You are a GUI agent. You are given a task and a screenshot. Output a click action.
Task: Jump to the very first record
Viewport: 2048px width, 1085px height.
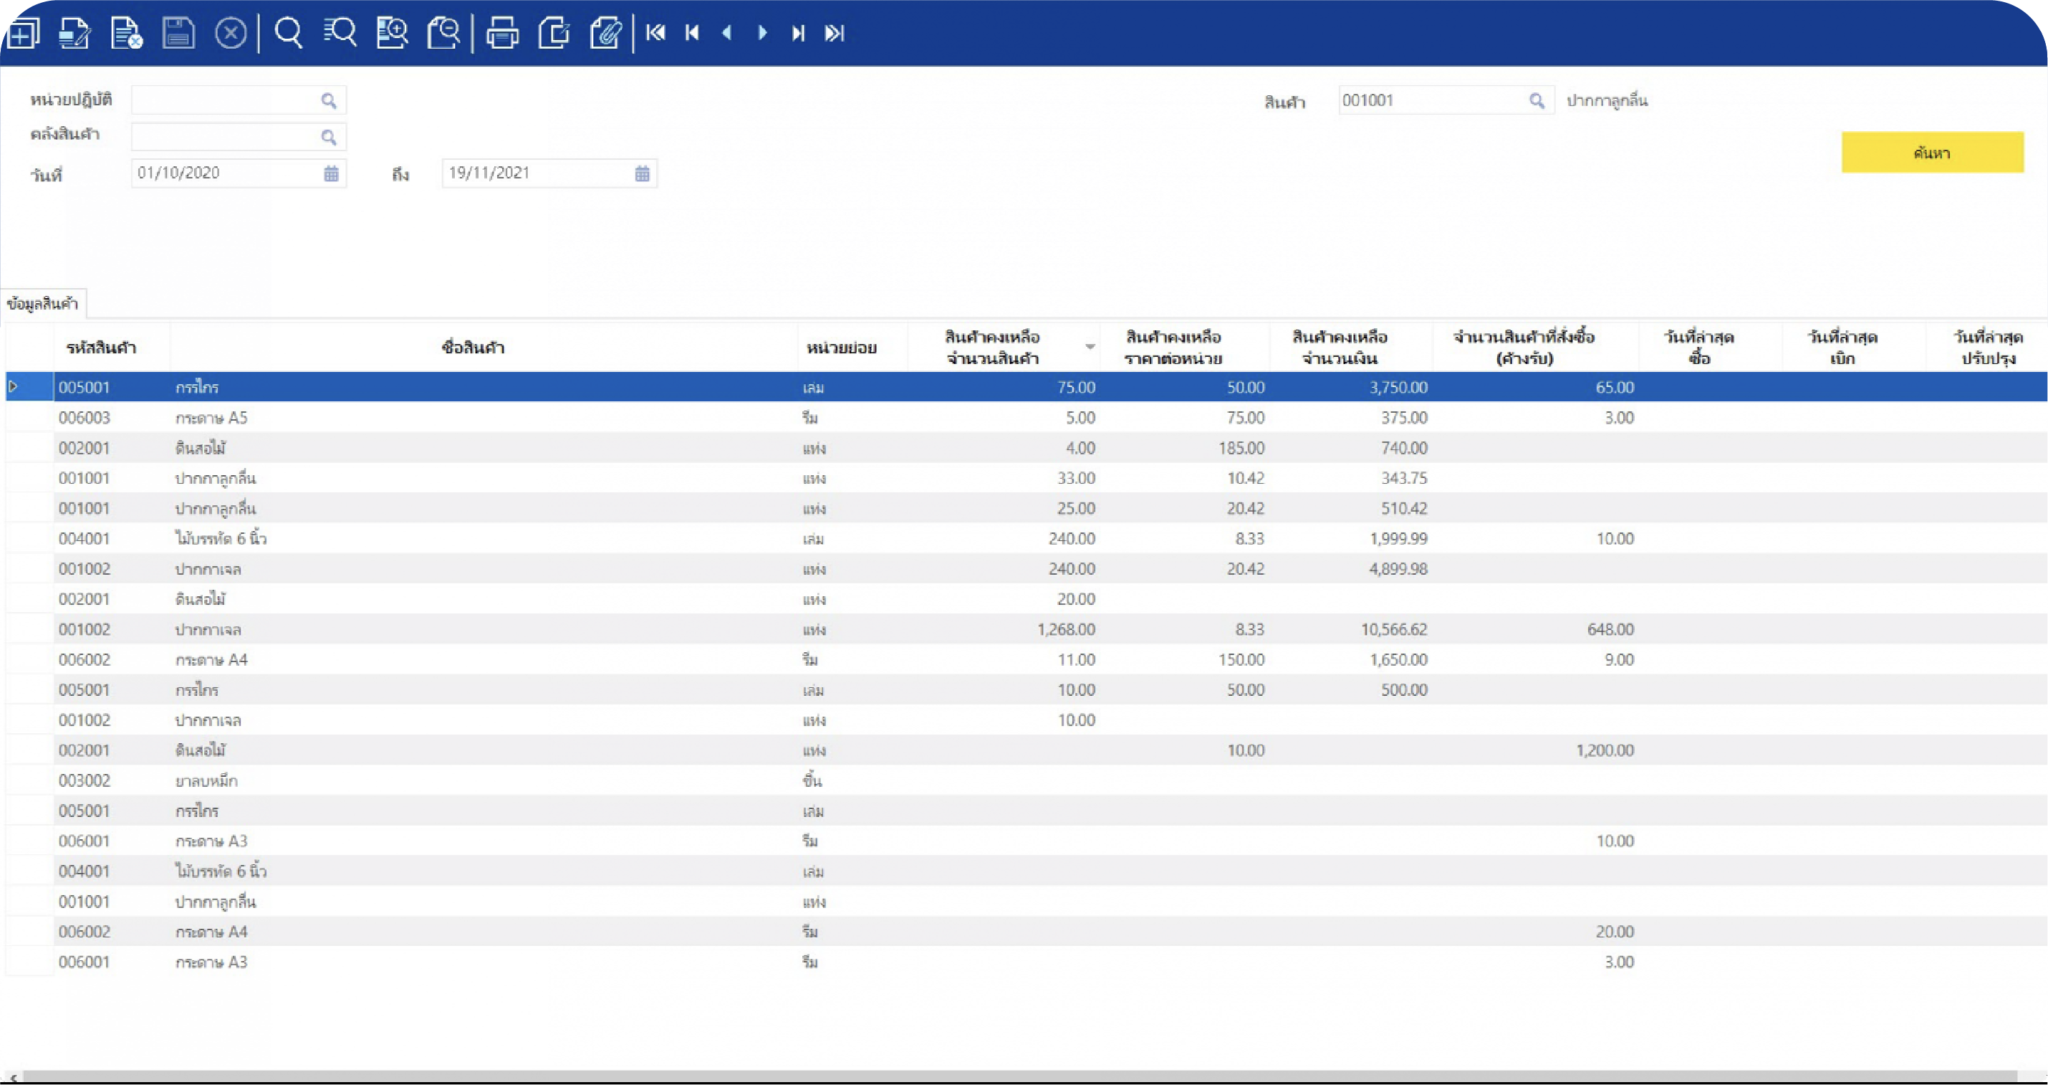click(656, 33)
